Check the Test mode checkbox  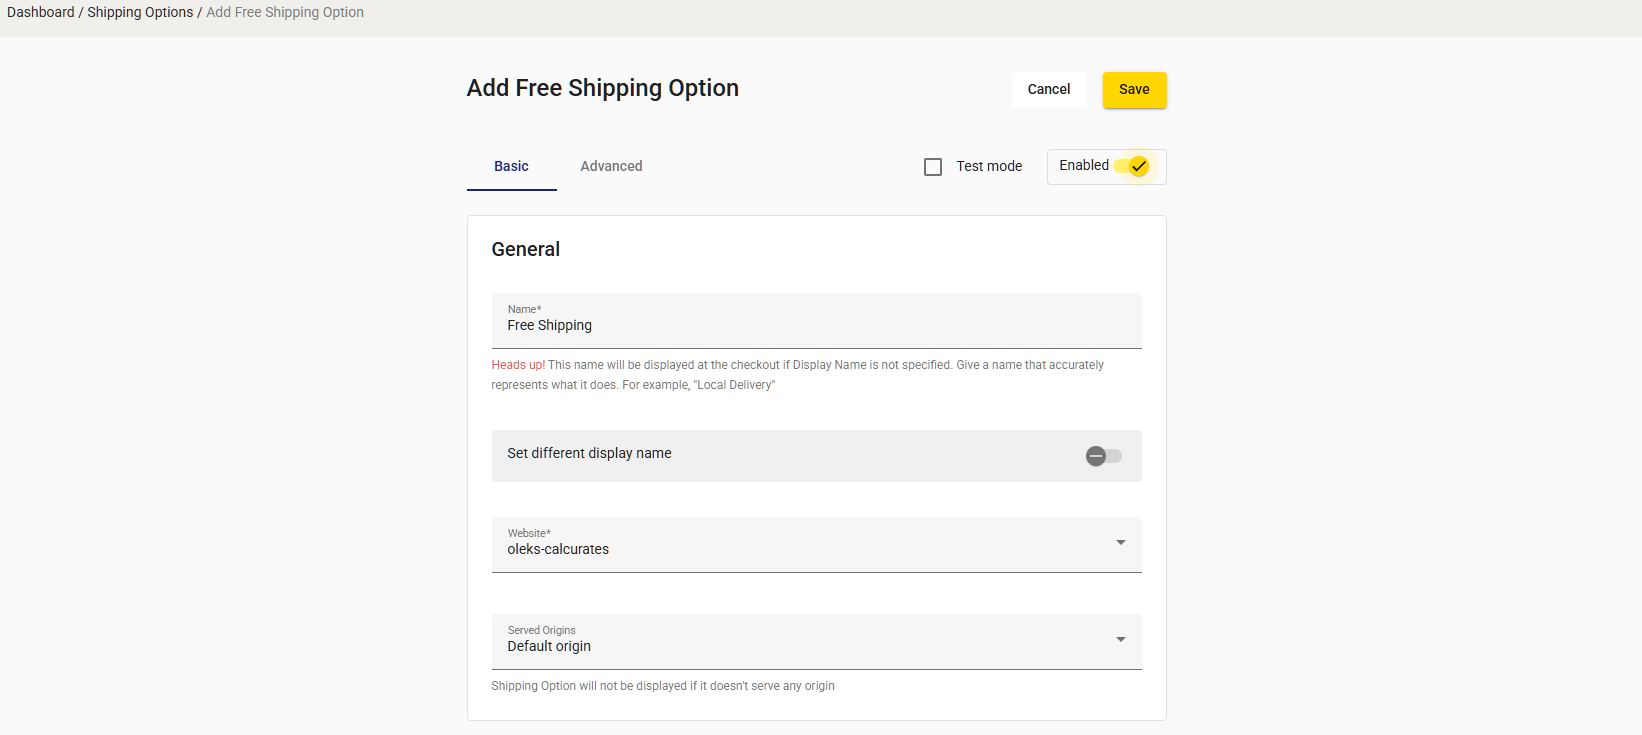pos(933,167)
